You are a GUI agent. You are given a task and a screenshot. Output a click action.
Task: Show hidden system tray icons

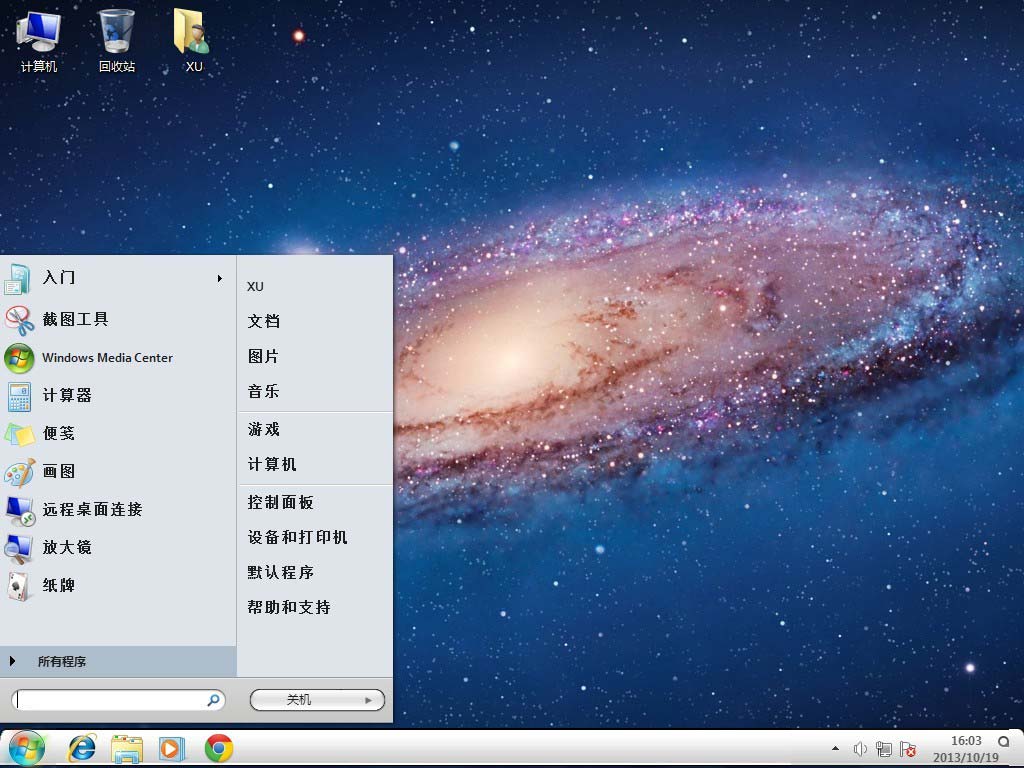coord(835,749)
